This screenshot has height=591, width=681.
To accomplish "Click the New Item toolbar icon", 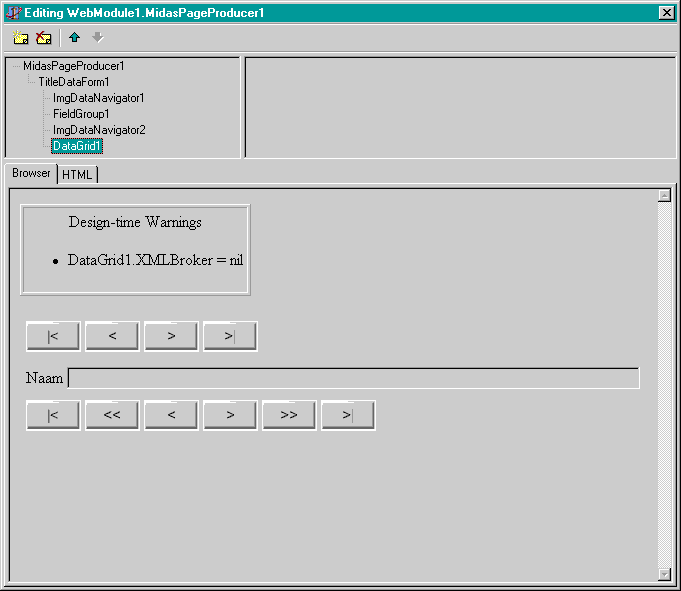I will 20,38.
